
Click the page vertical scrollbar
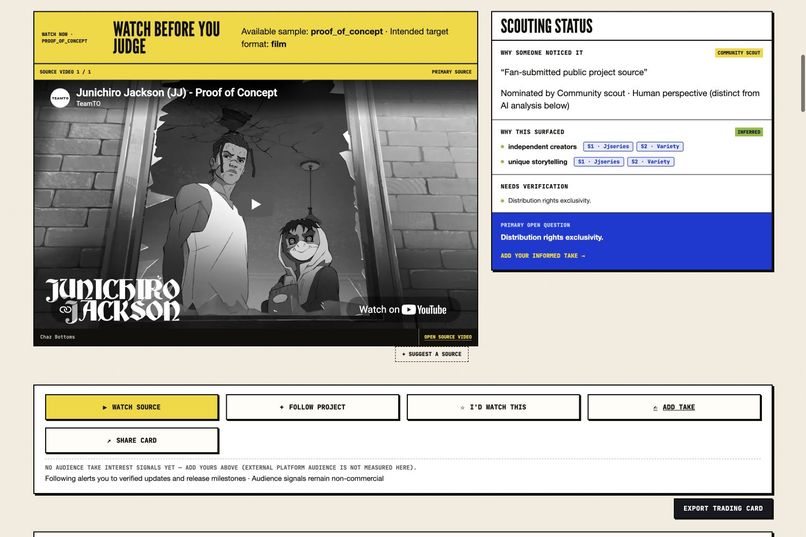[x=802, y=82]
